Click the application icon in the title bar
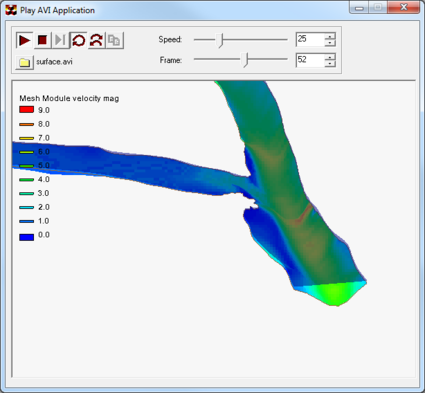Image resolution: width=425 pixels, height=393 pixels. pyautogui.click(x=11, y=10)
